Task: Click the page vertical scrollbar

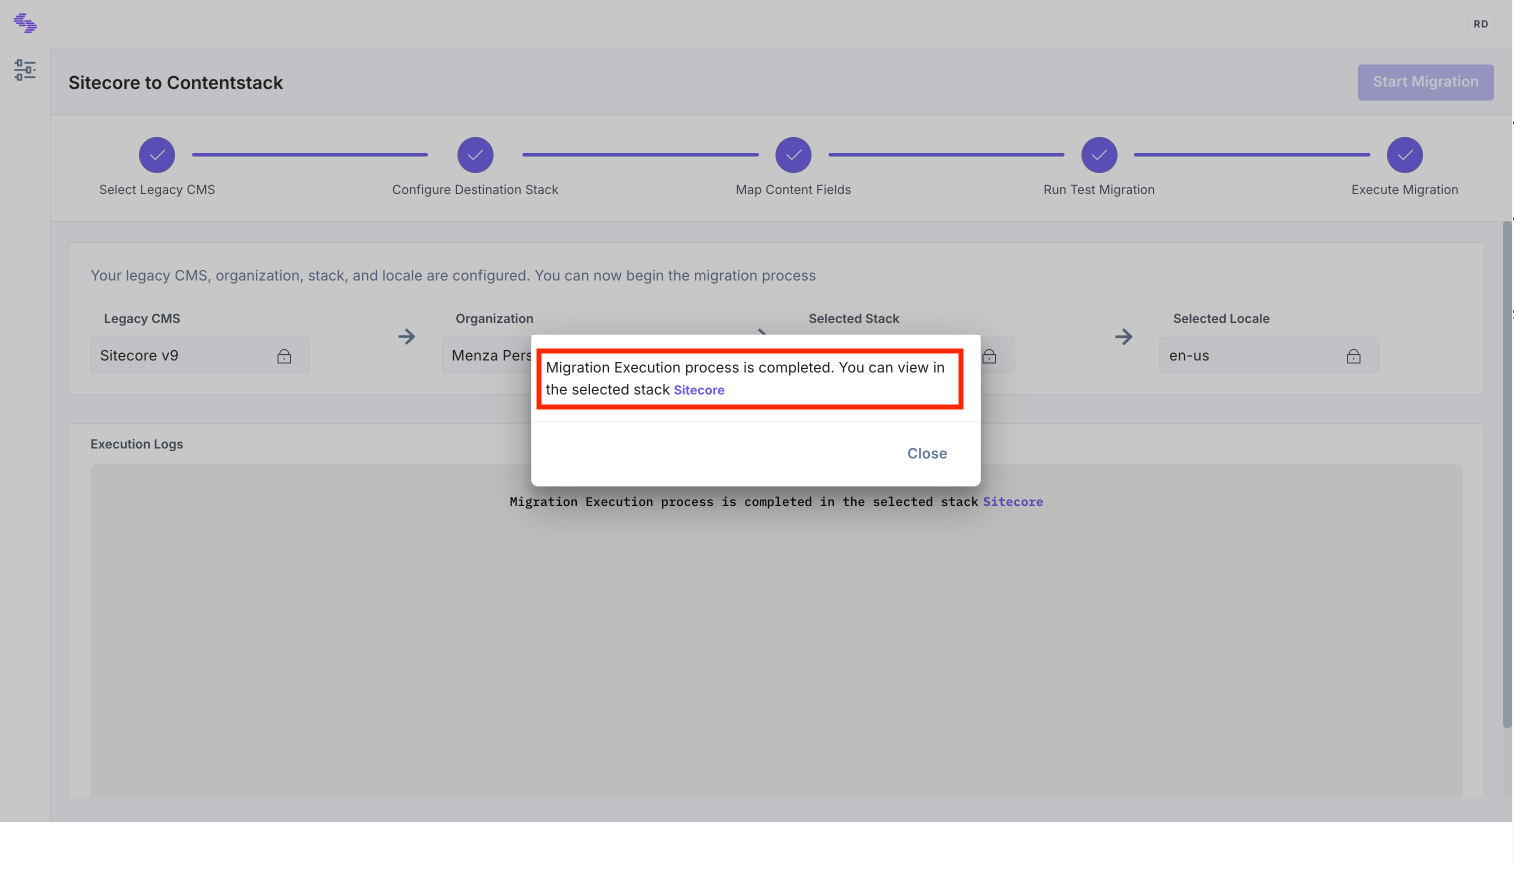Action: click(x=1507, y=474)
